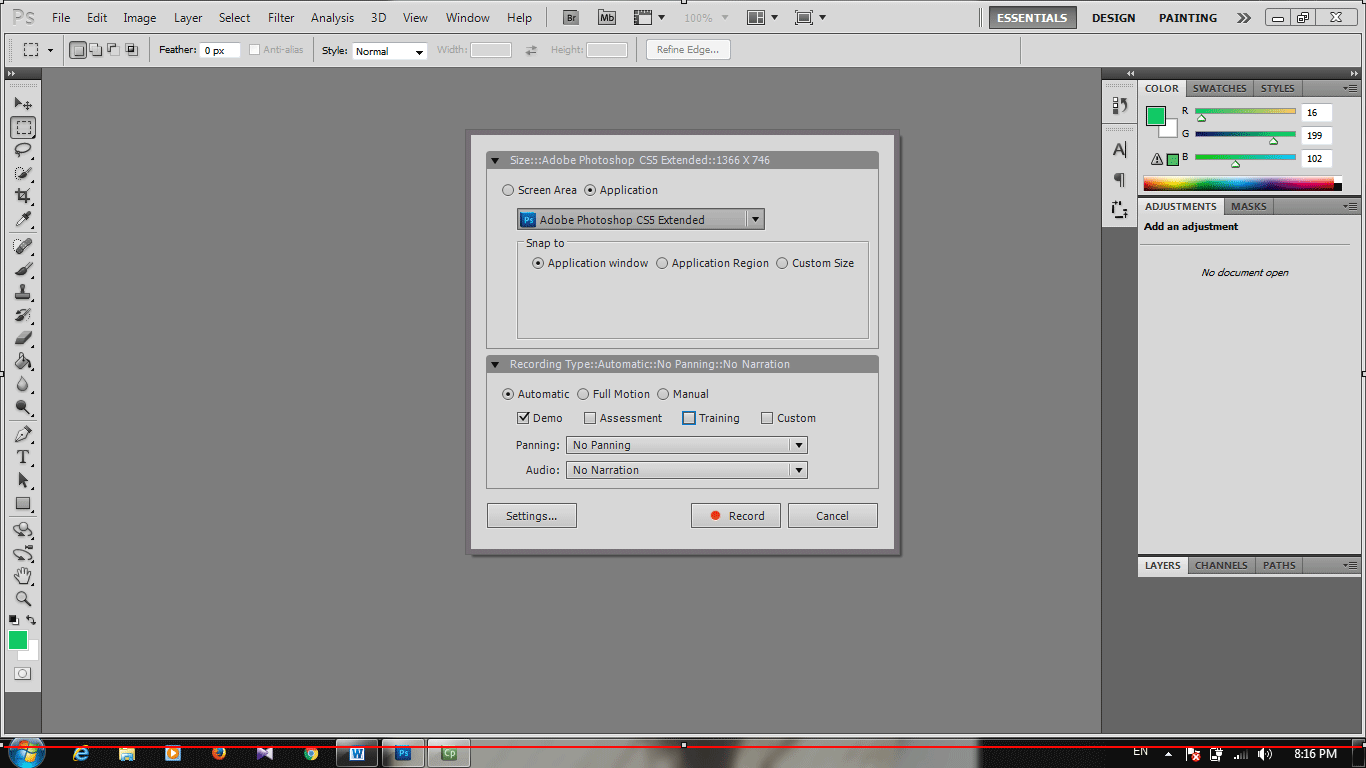1366x768 pixels.
Task: Select the History Brush tool
Action: click(23, 315)
